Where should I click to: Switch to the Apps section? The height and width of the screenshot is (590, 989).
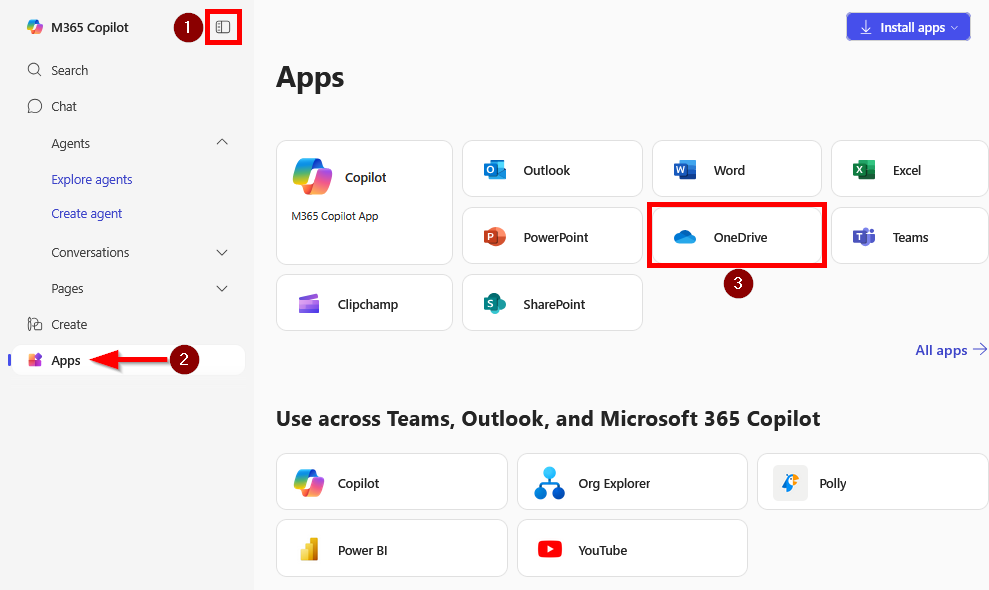click(66, 360)
